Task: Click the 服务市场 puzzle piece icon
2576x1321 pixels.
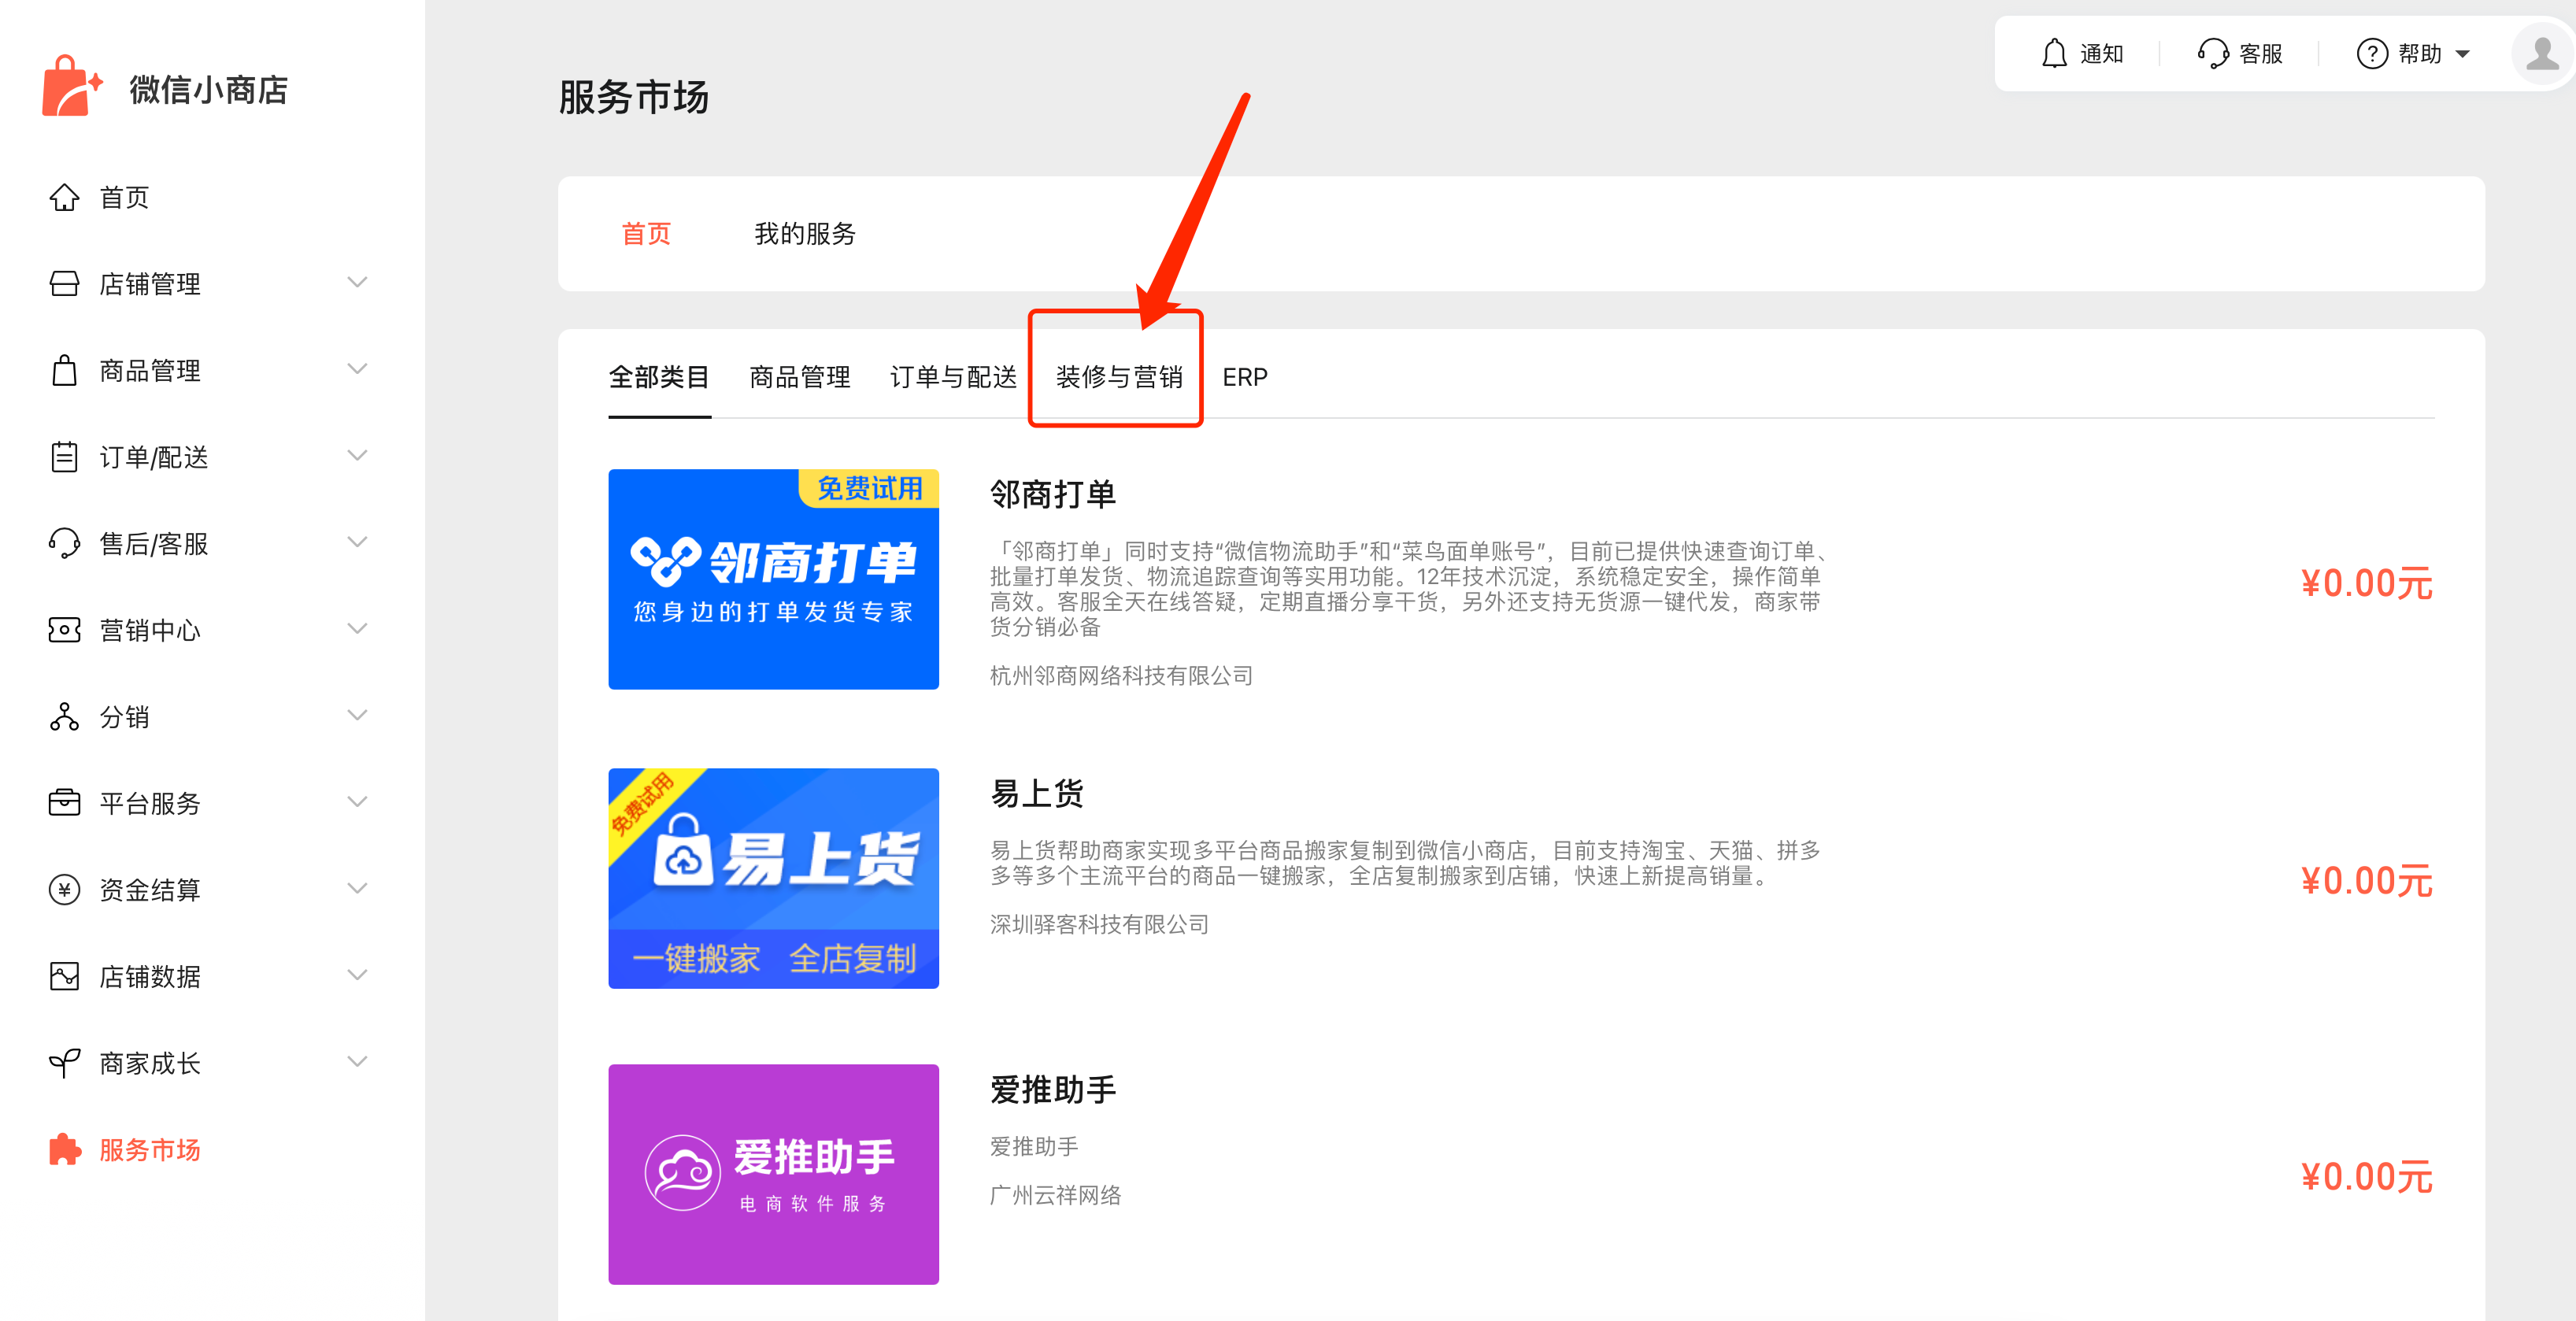Action: tap(64, 1149)
